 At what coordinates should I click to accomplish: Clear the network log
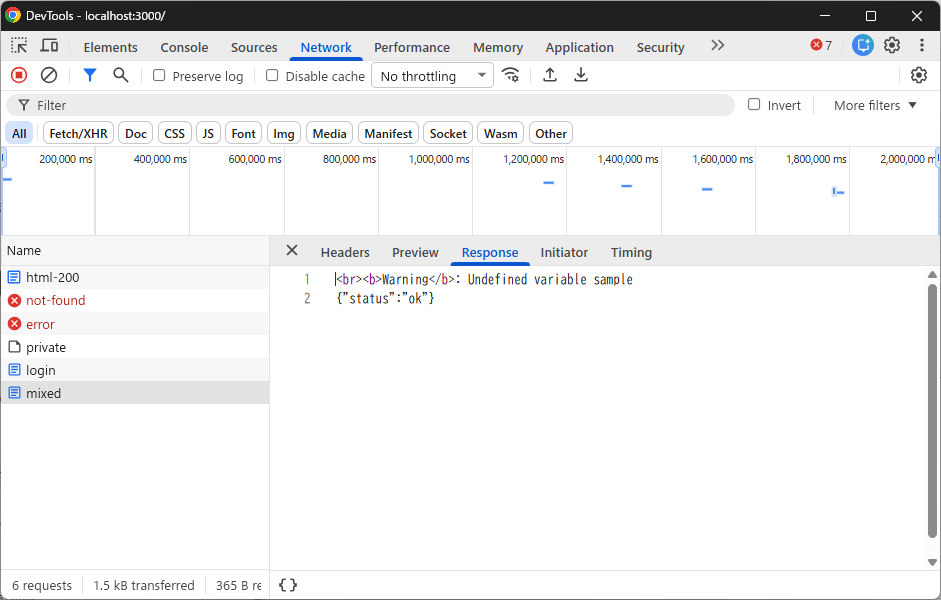49,76
